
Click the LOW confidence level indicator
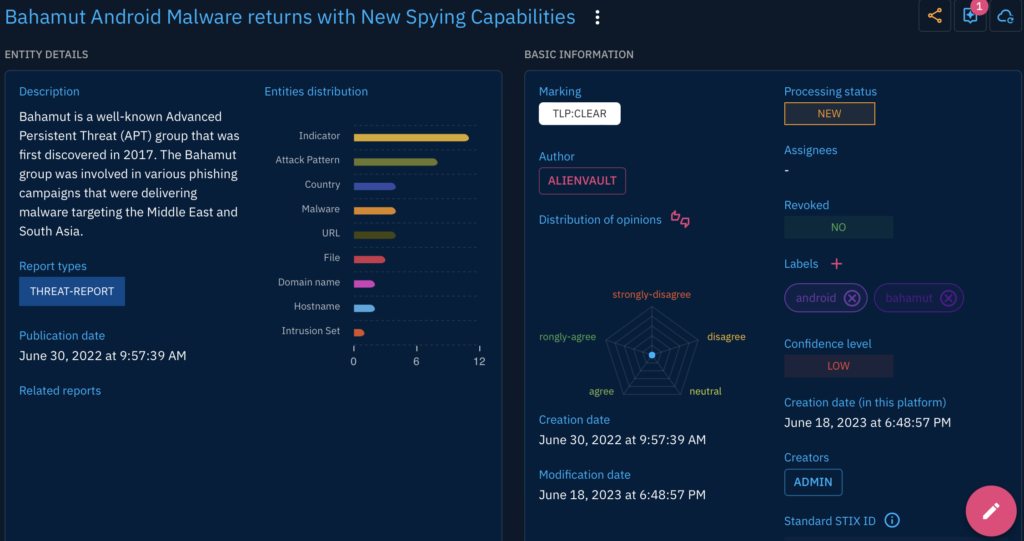tap(838, 366)
